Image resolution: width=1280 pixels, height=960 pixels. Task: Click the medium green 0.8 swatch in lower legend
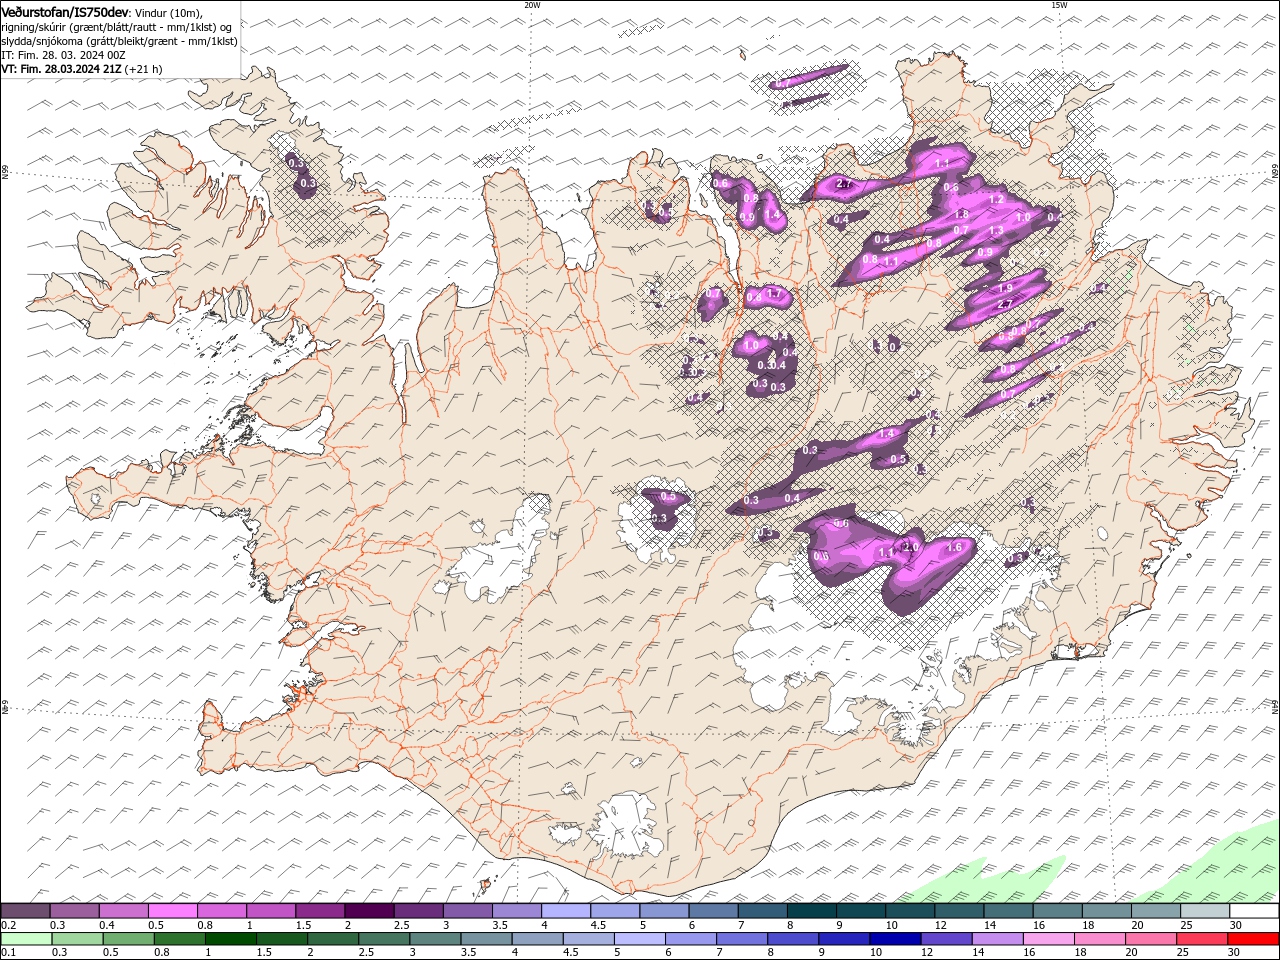tap(180, 939)
